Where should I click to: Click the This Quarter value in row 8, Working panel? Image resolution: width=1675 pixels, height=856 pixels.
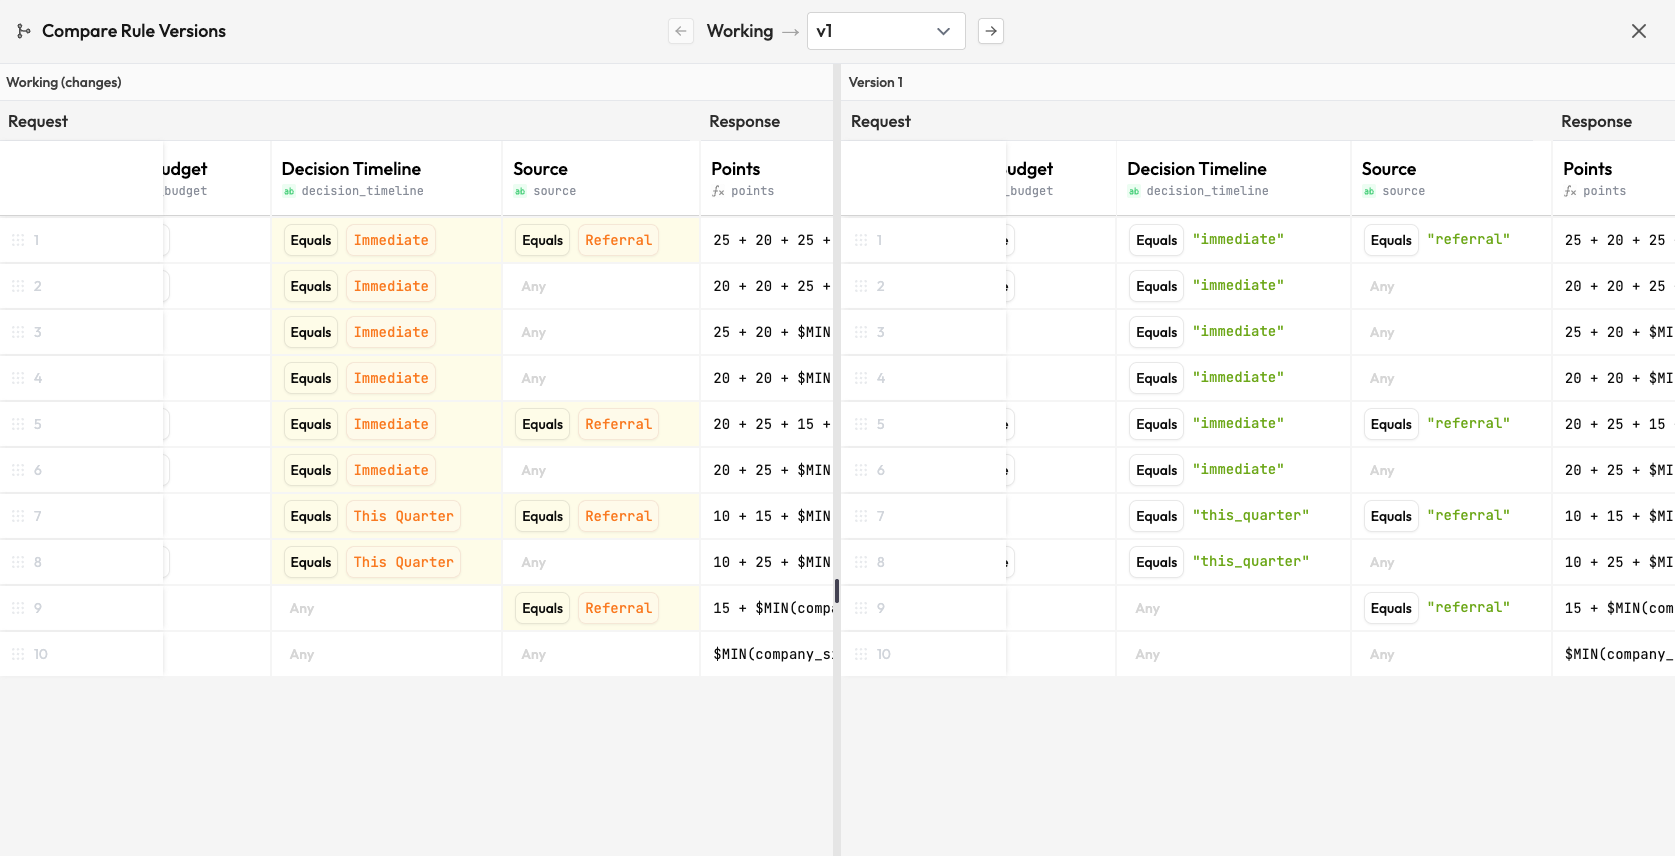[x=403, y=562]
